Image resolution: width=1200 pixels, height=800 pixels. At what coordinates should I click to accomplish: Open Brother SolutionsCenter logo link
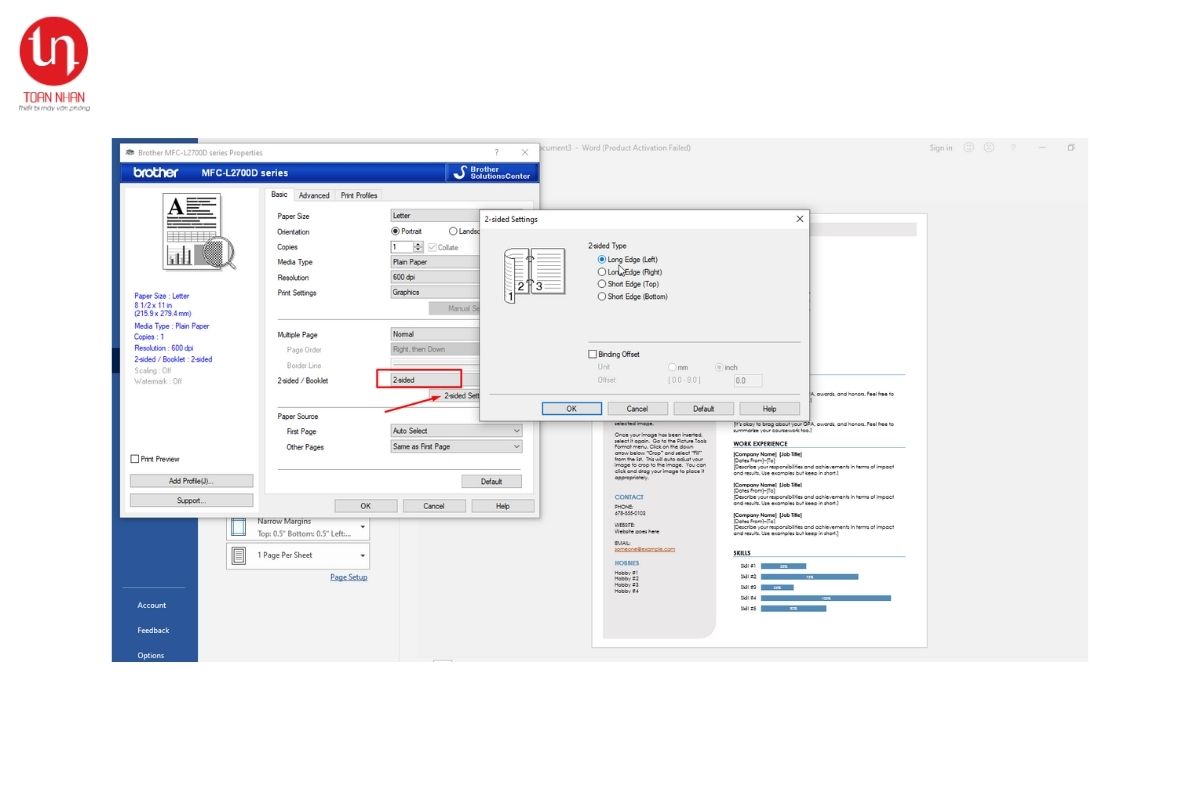pos(490,173)
